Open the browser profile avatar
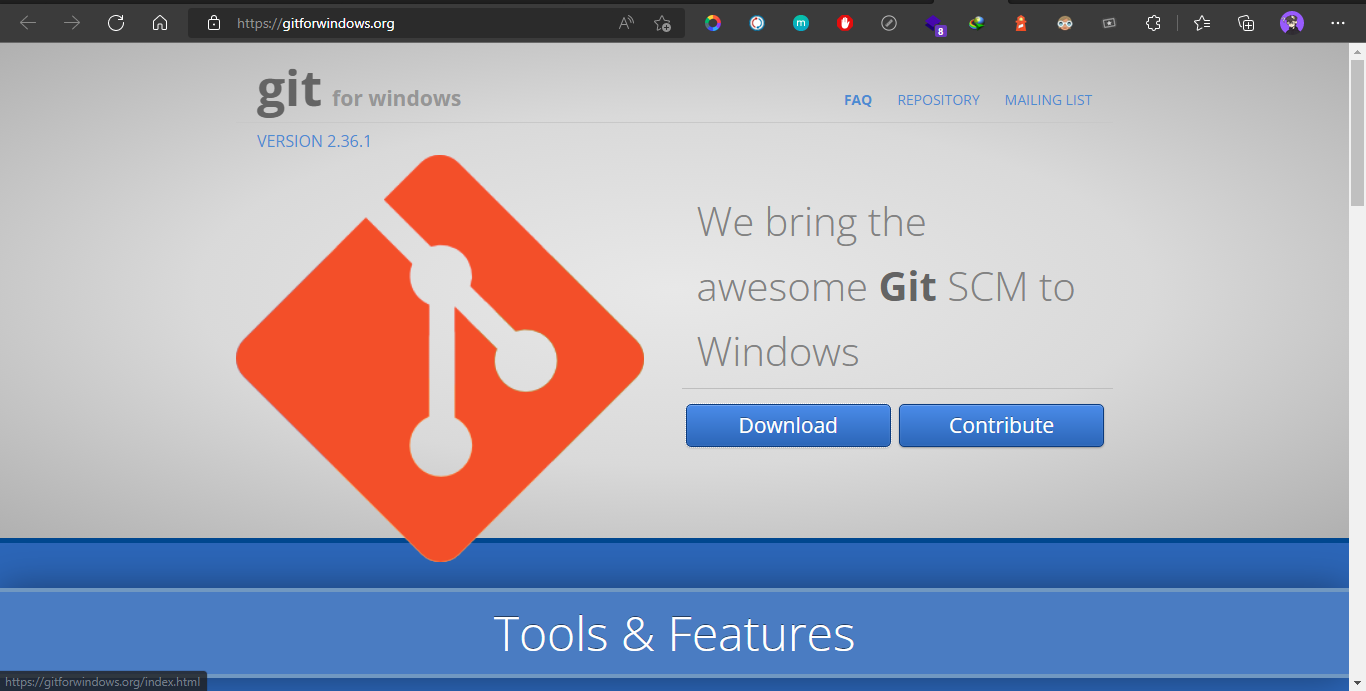This screenshot has height=691, width=1366. pos(1292,23)
